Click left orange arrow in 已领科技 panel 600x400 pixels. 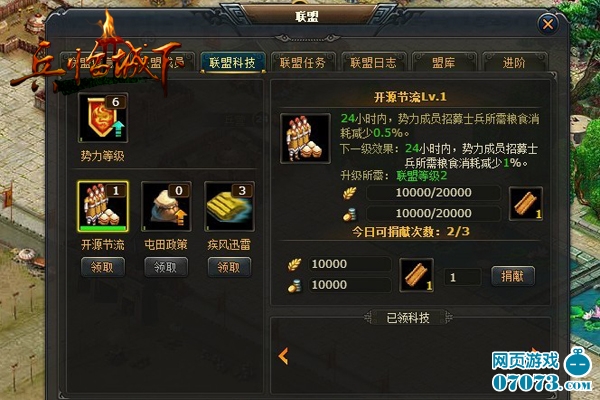point(284,356)
